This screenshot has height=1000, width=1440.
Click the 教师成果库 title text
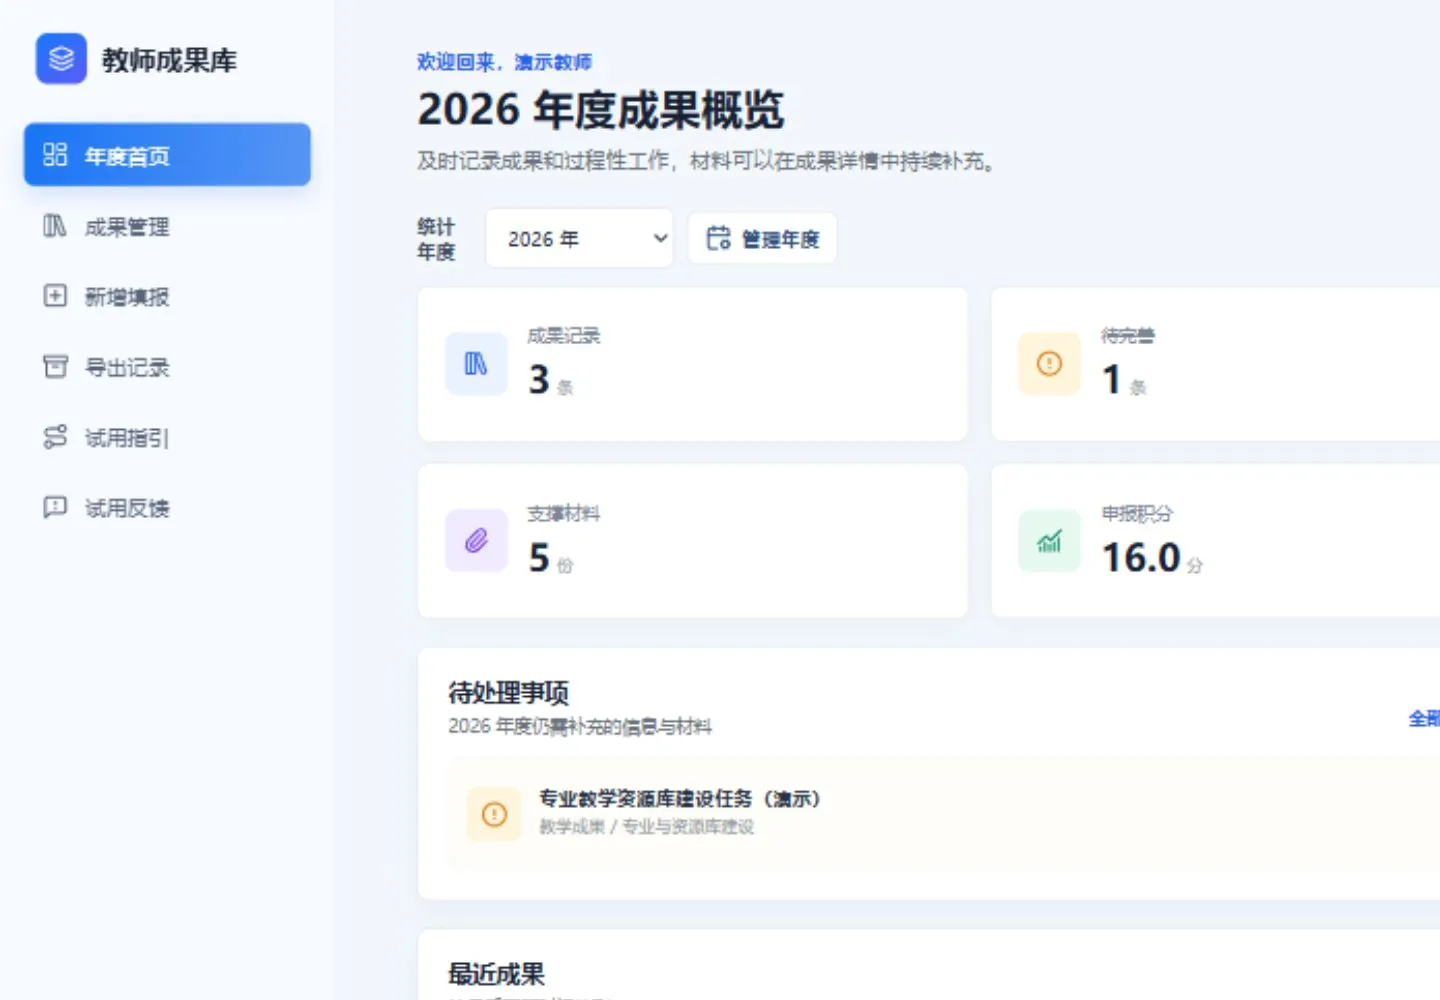(169, 60)
